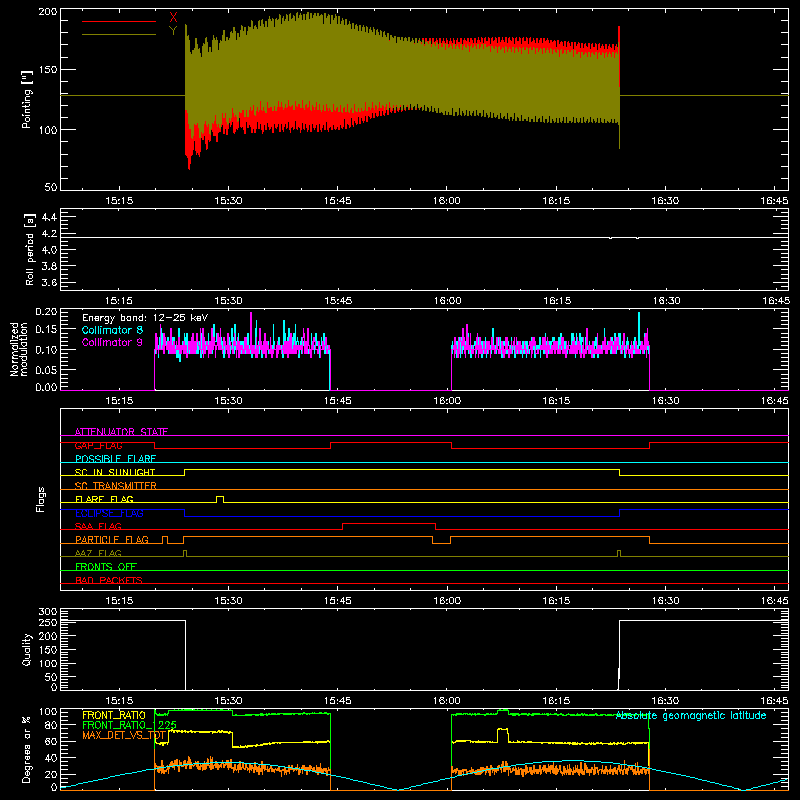The width and height of the screenshot is (800, 800).
Task: Select the olive Y legend line sample
Action: click(x=119, y=34)
